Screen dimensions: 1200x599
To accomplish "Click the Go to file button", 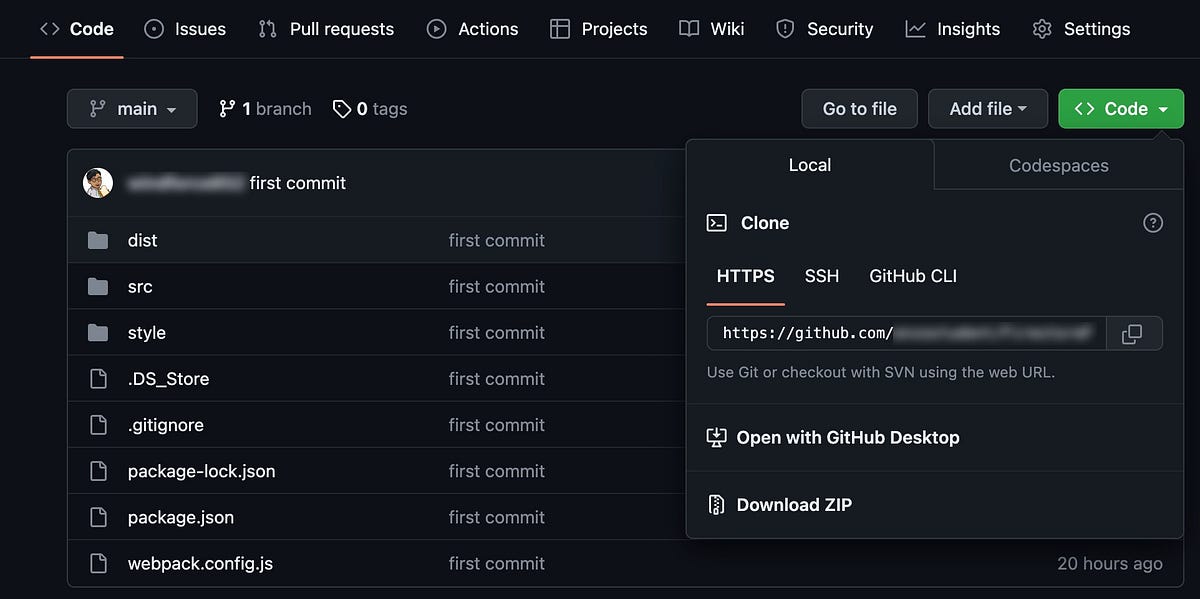I will (x=859, y=108).
